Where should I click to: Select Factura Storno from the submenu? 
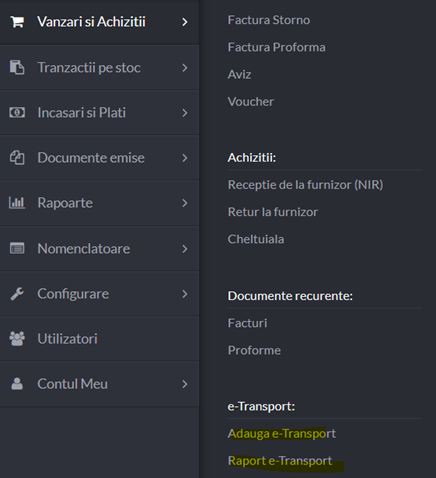point(269,20)
